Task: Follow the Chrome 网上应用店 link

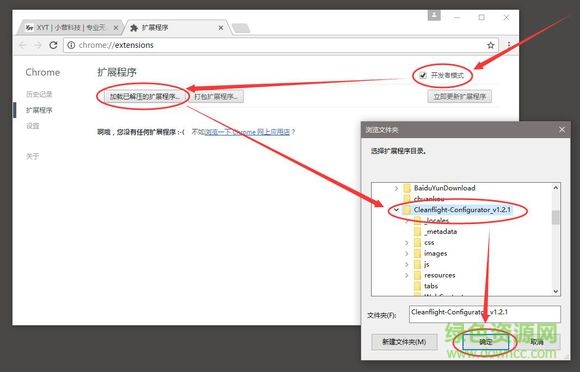Action: 247,132
